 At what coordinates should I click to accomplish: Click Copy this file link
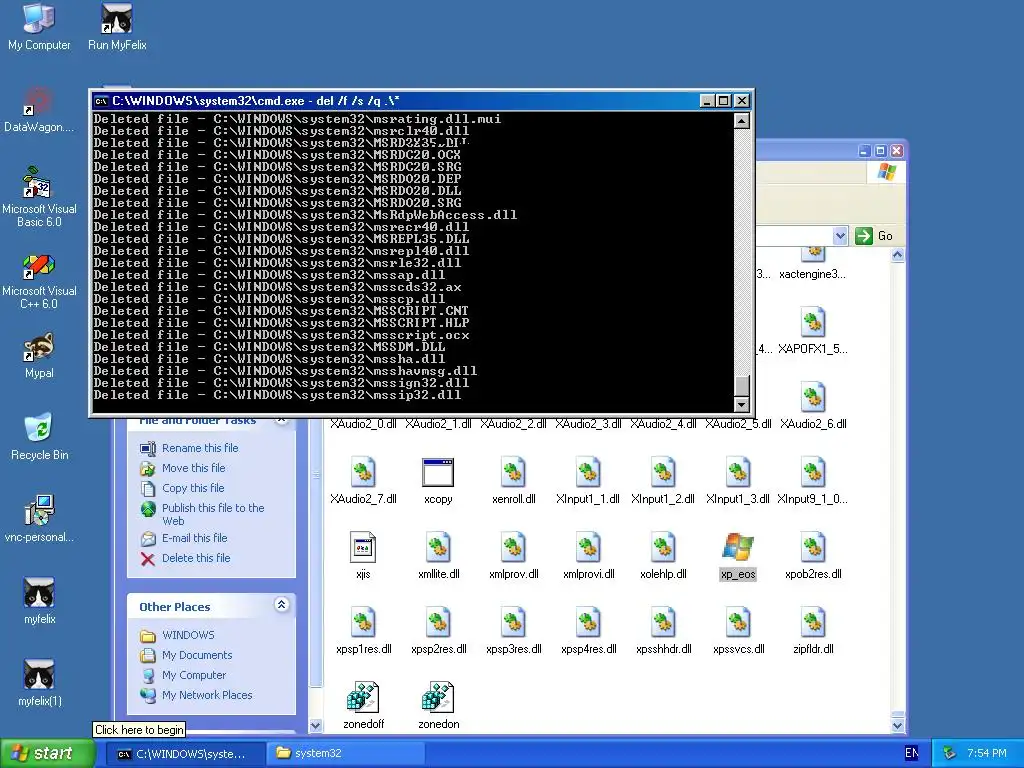point(193,488)
